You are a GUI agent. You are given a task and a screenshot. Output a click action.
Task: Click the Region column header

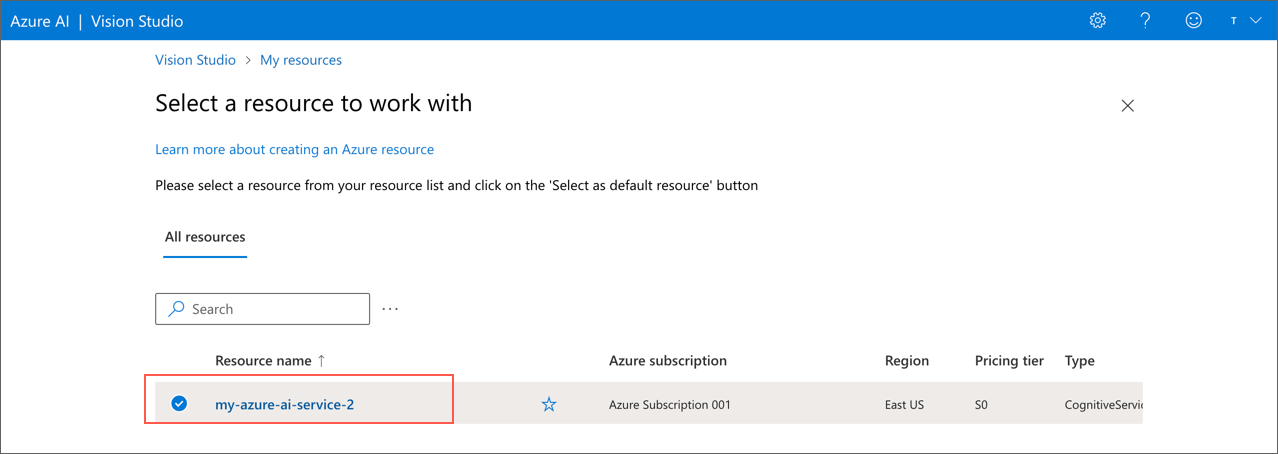pyautogui.click(x=907, y=360)
